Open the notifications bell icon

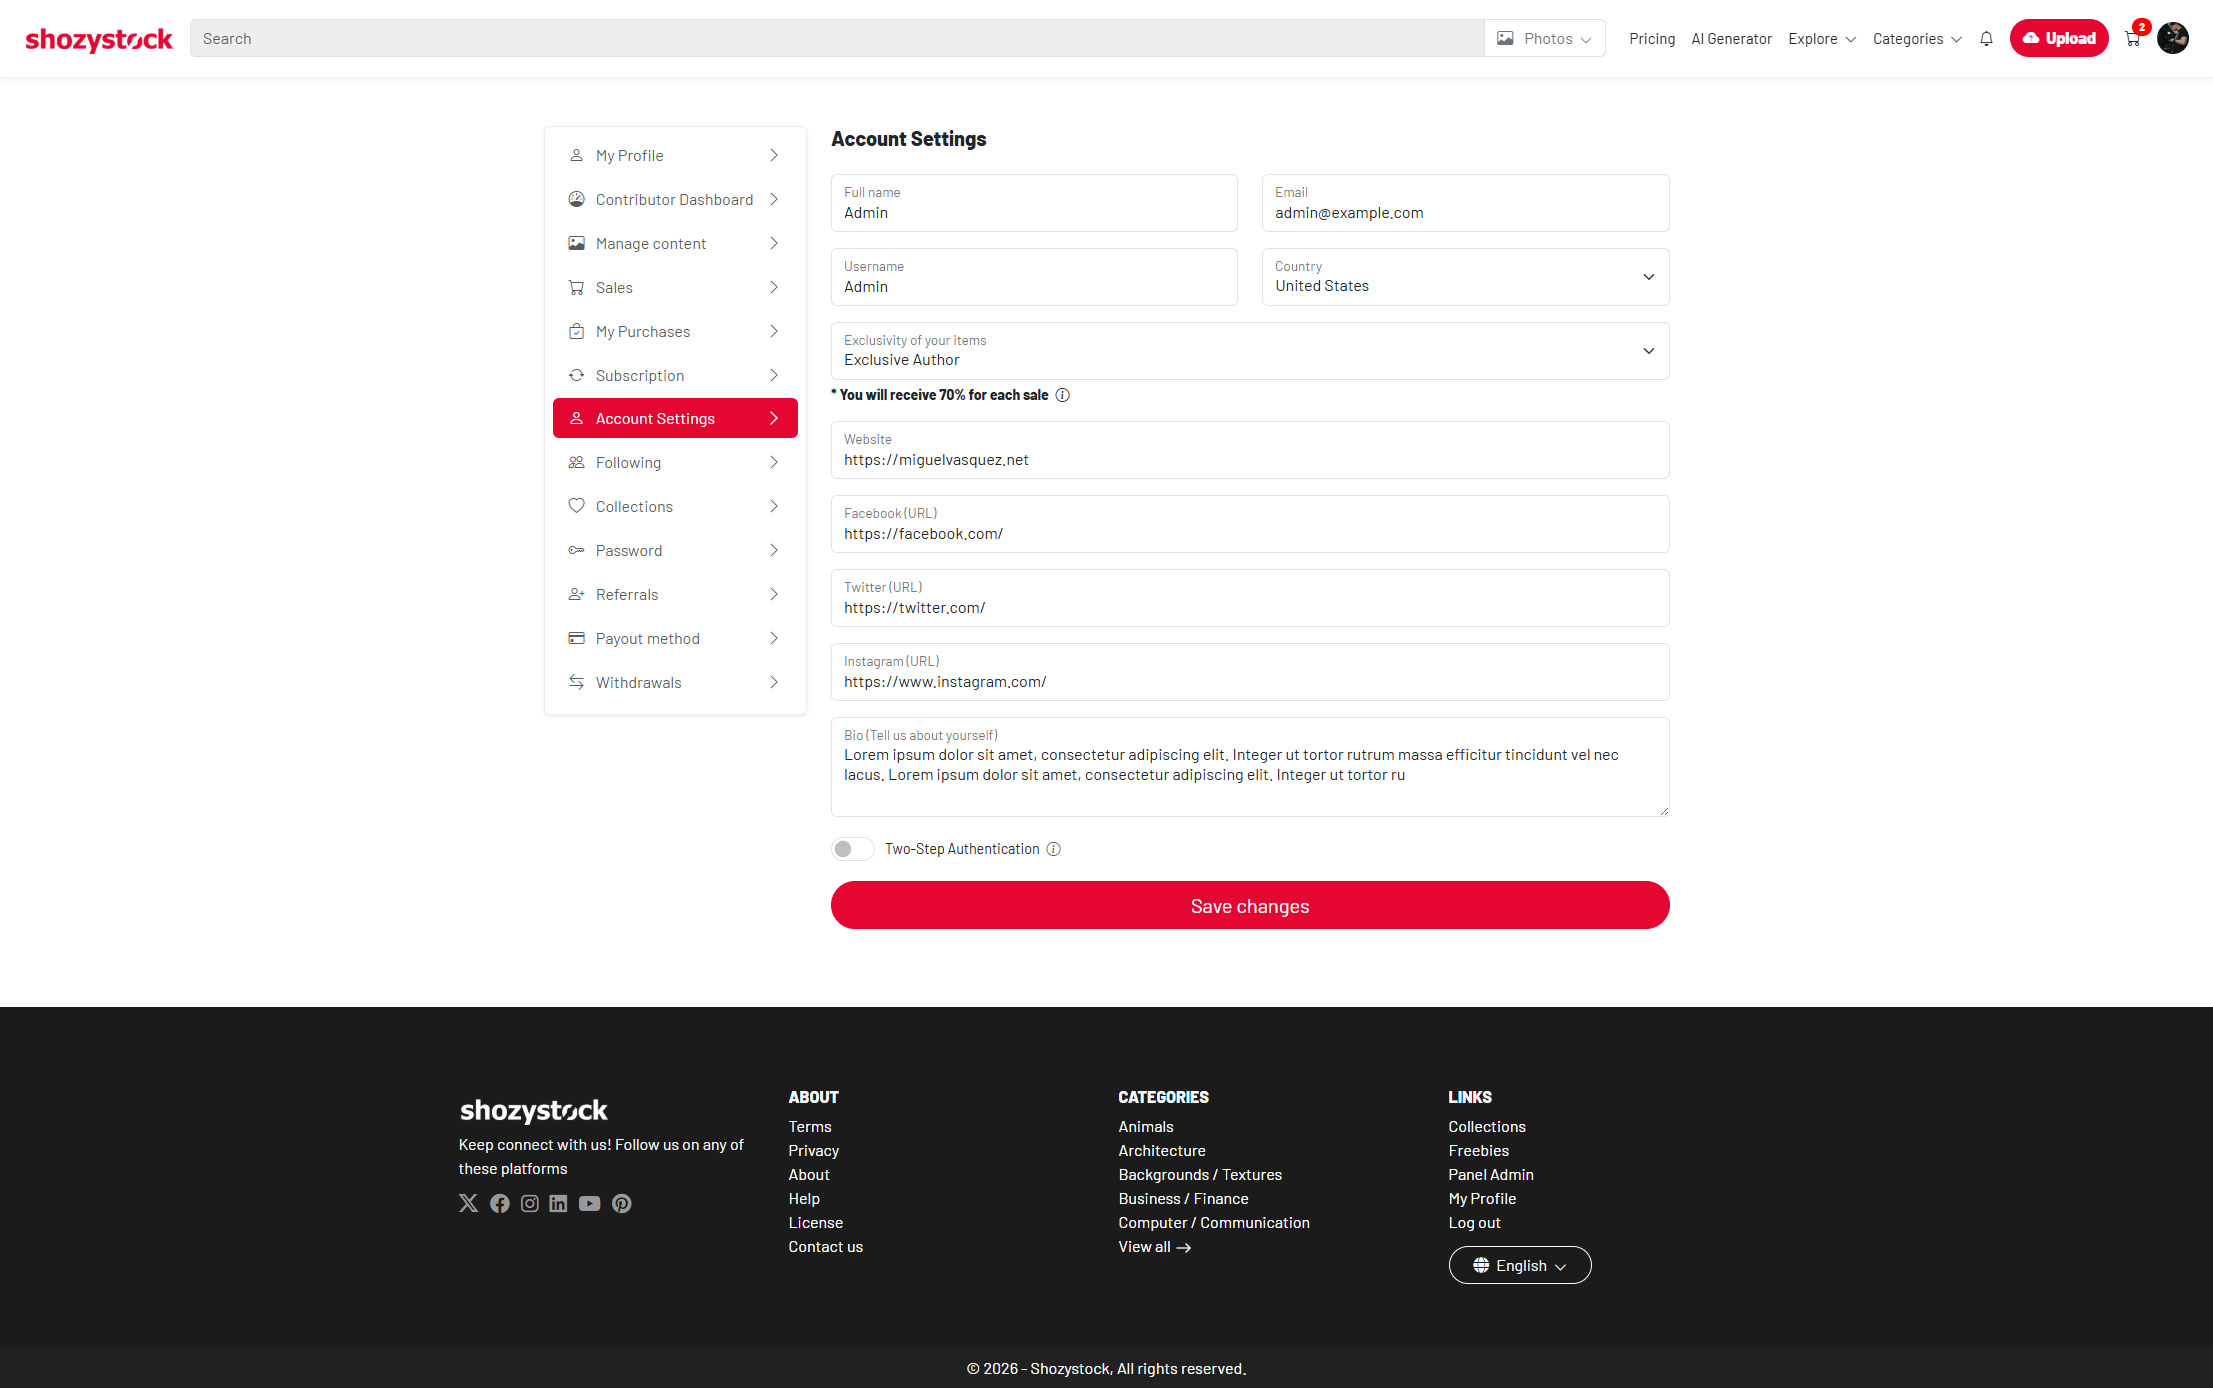coord(1986,39)
